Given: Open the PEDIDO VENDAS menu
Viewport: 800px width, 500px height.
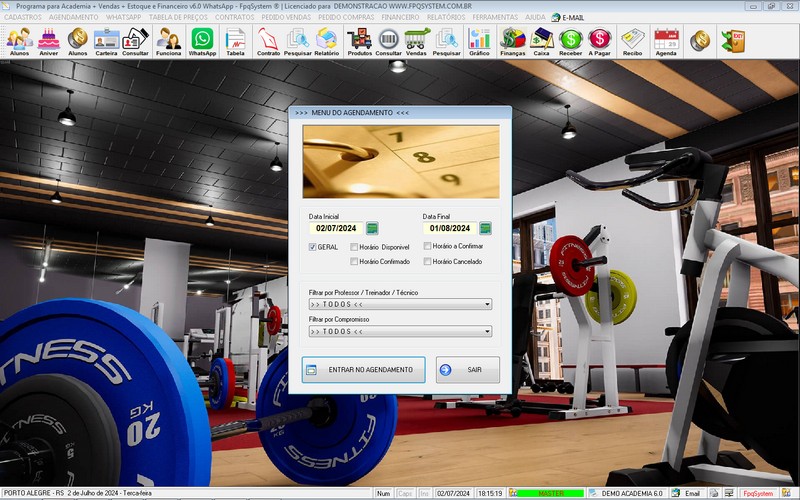Looking at the screenshot, I should [x=286, y=17].
